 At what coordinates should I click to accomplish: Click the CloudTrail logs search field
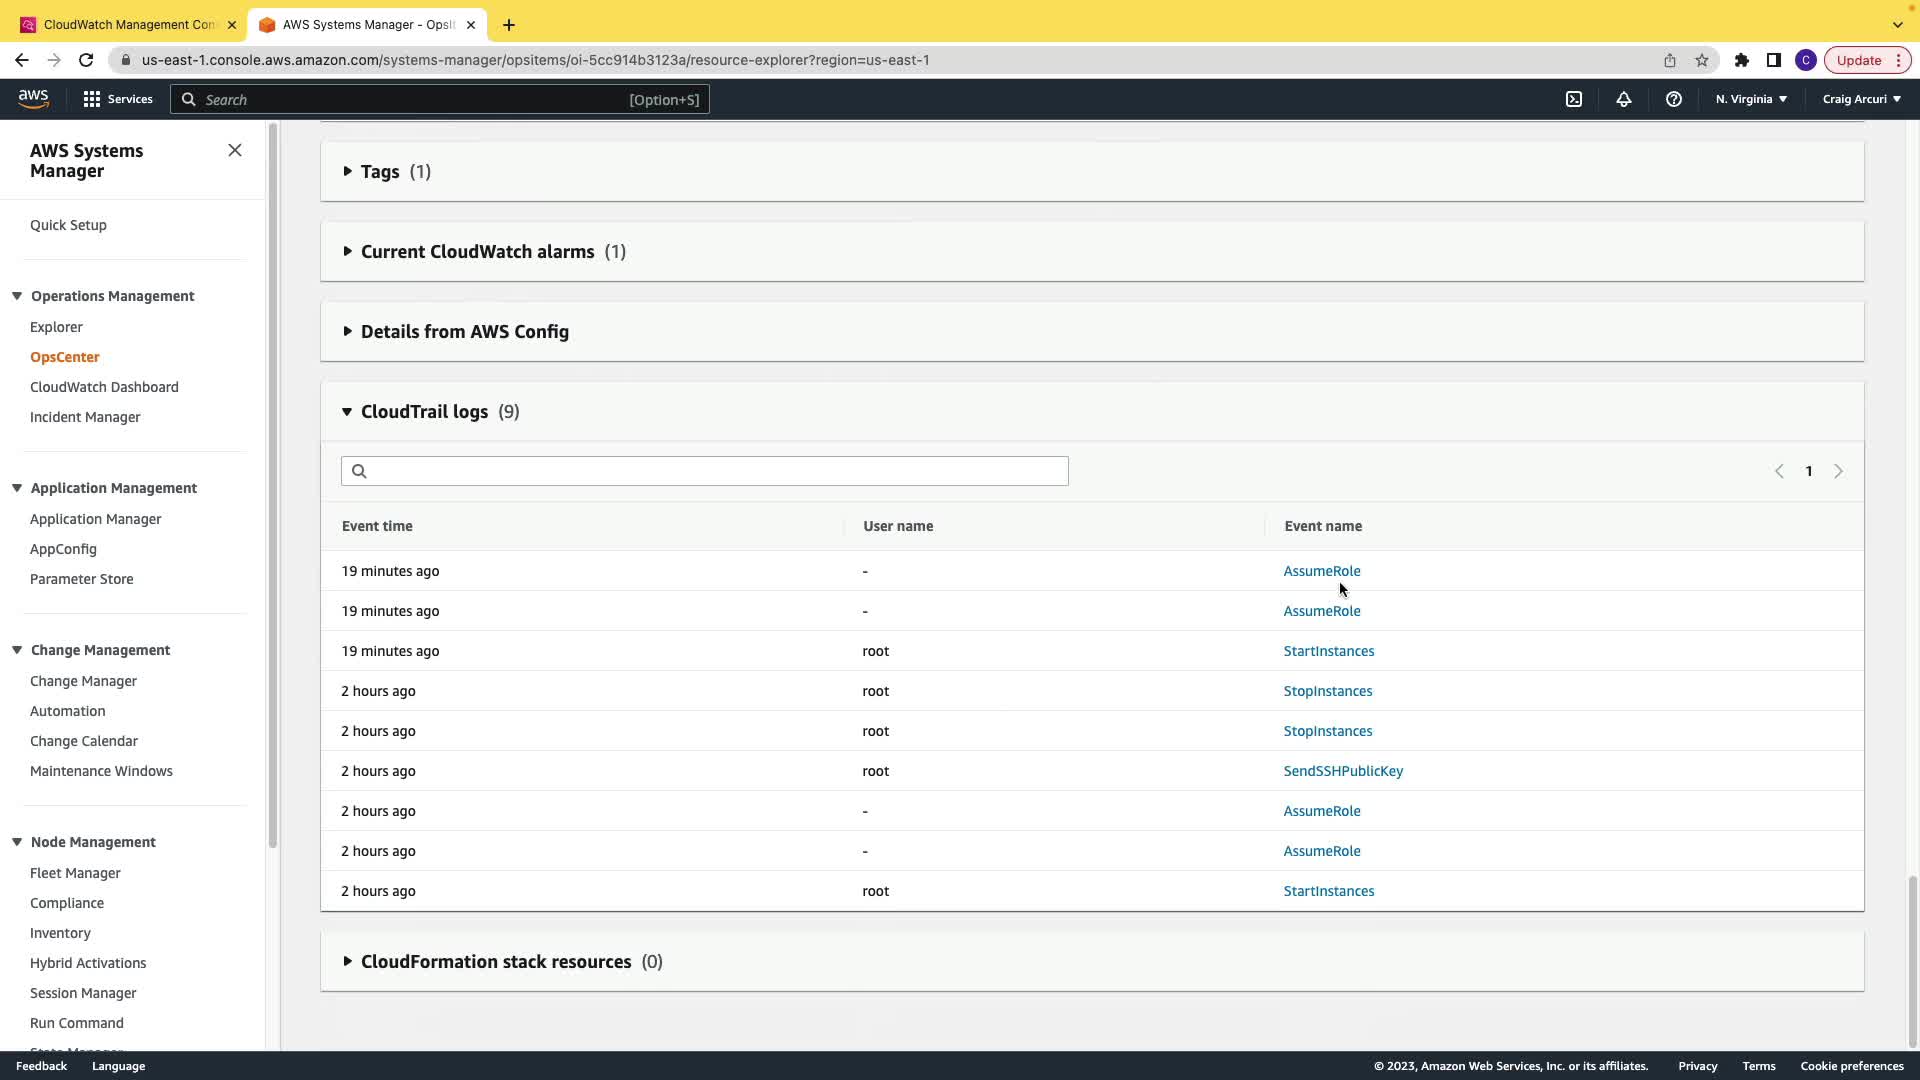coord(704,471)
